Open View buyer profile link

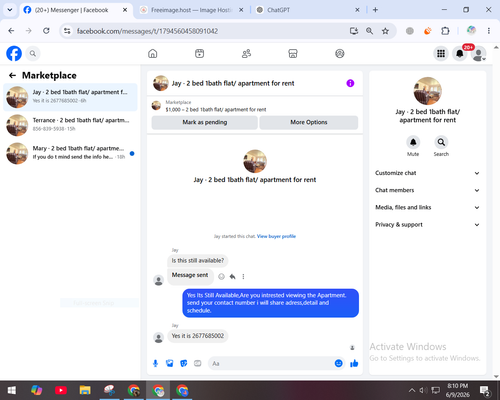pyautogui.click(x=276, y=236)
